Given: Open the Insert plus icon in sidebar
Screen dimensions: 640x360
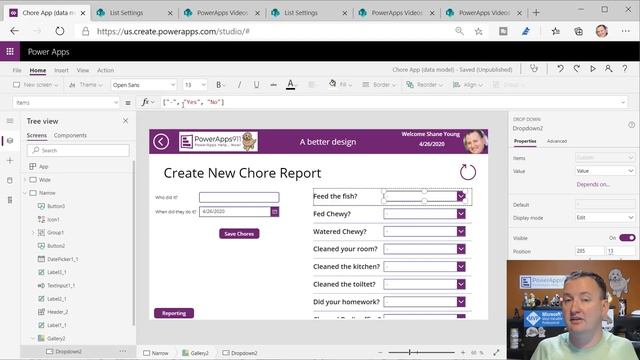Looking at the screenshot, I should pyautogui.click(x=10, y=160).
